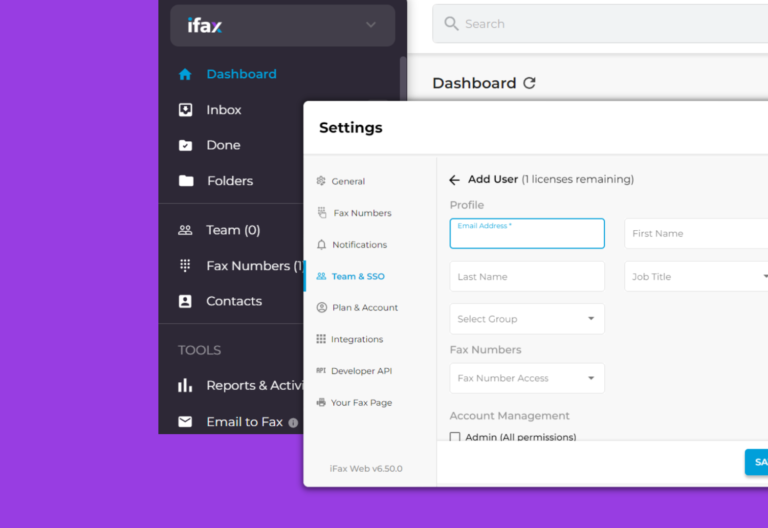Tick the Admin (All permissions) checkbox
This screenshot has height=528, width=768.
(x=455, y=436)
